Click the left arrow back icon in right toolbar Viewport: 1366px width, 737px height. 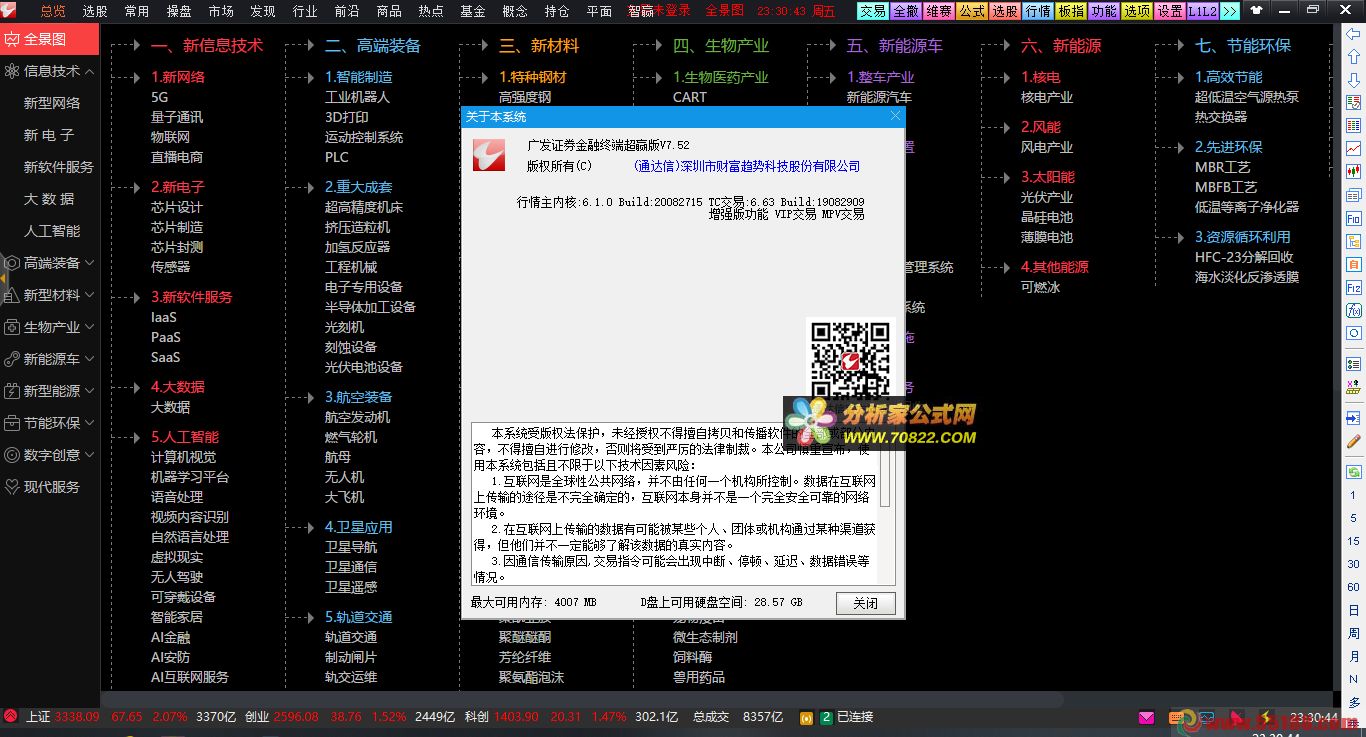point(1353,33)
